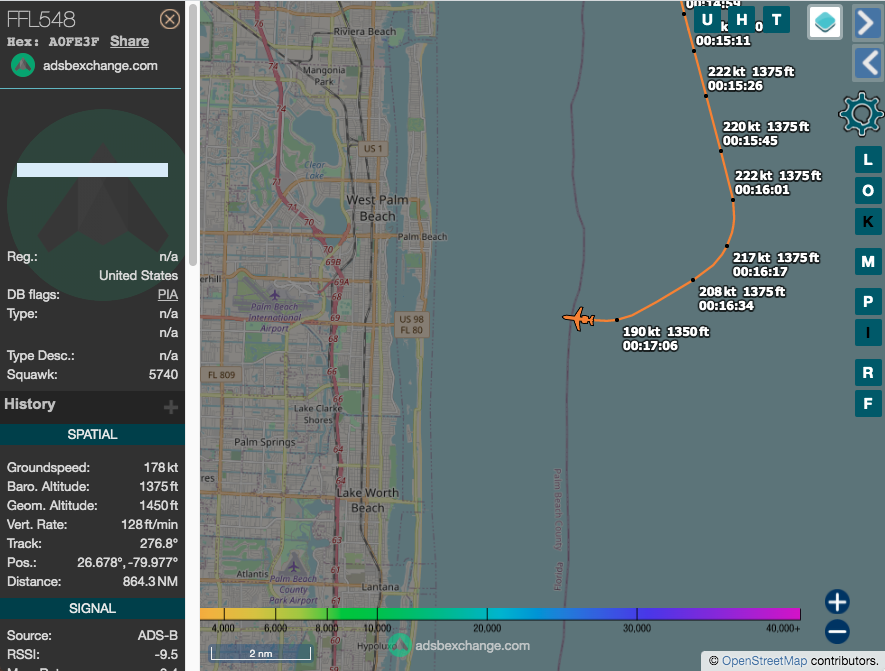Click the aircraft photo placeholder thumbnail
885x671 pixels.
click(x=93, y=170)
